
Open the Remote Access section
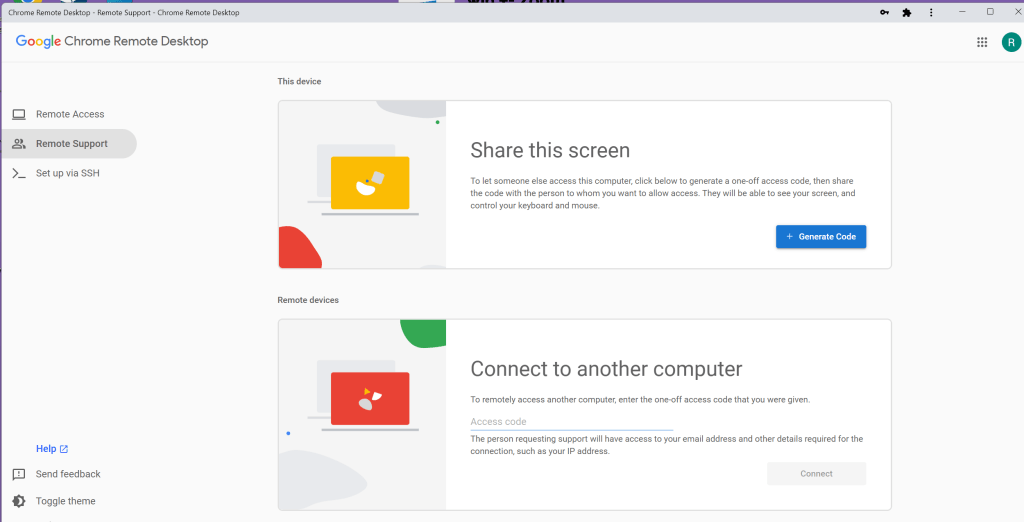point(70,114)
